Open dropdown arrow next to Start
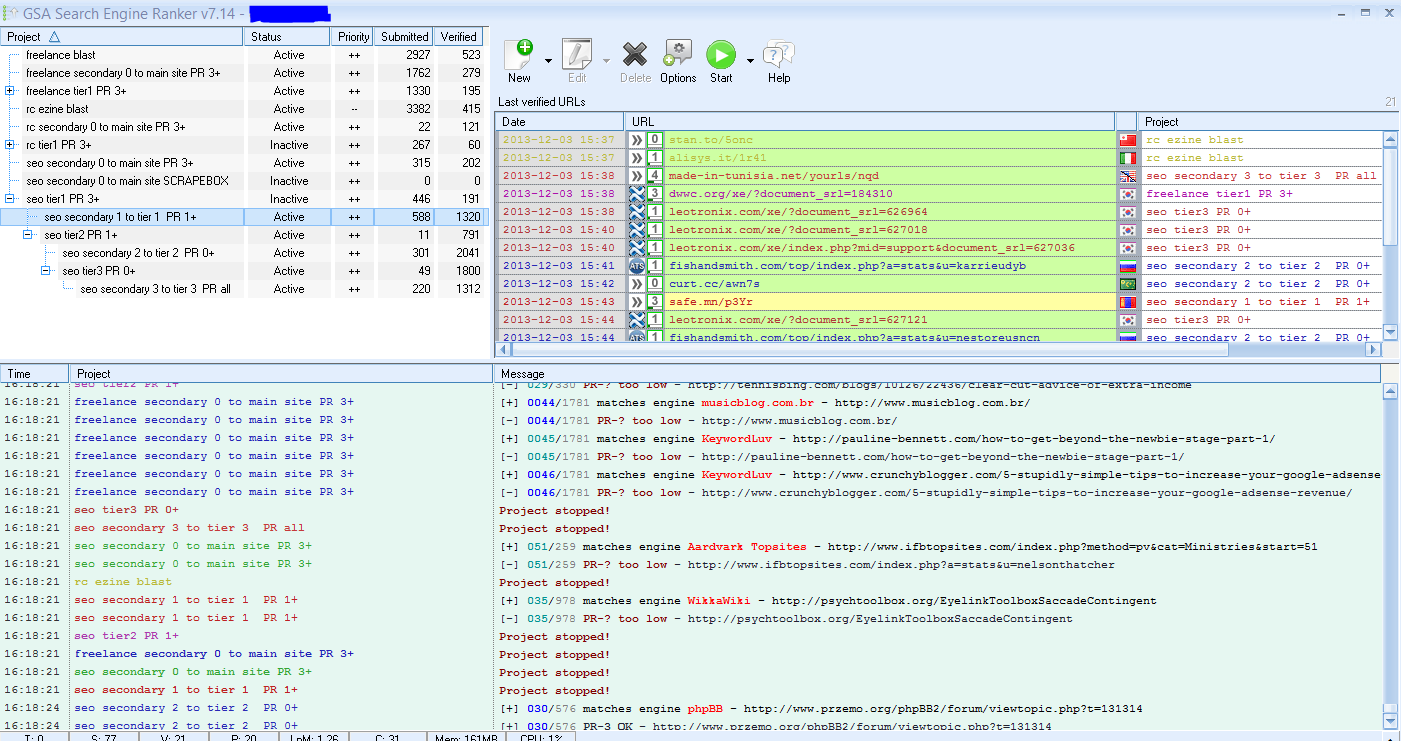This screenshot has width=1401, height=741. point(750,61)
